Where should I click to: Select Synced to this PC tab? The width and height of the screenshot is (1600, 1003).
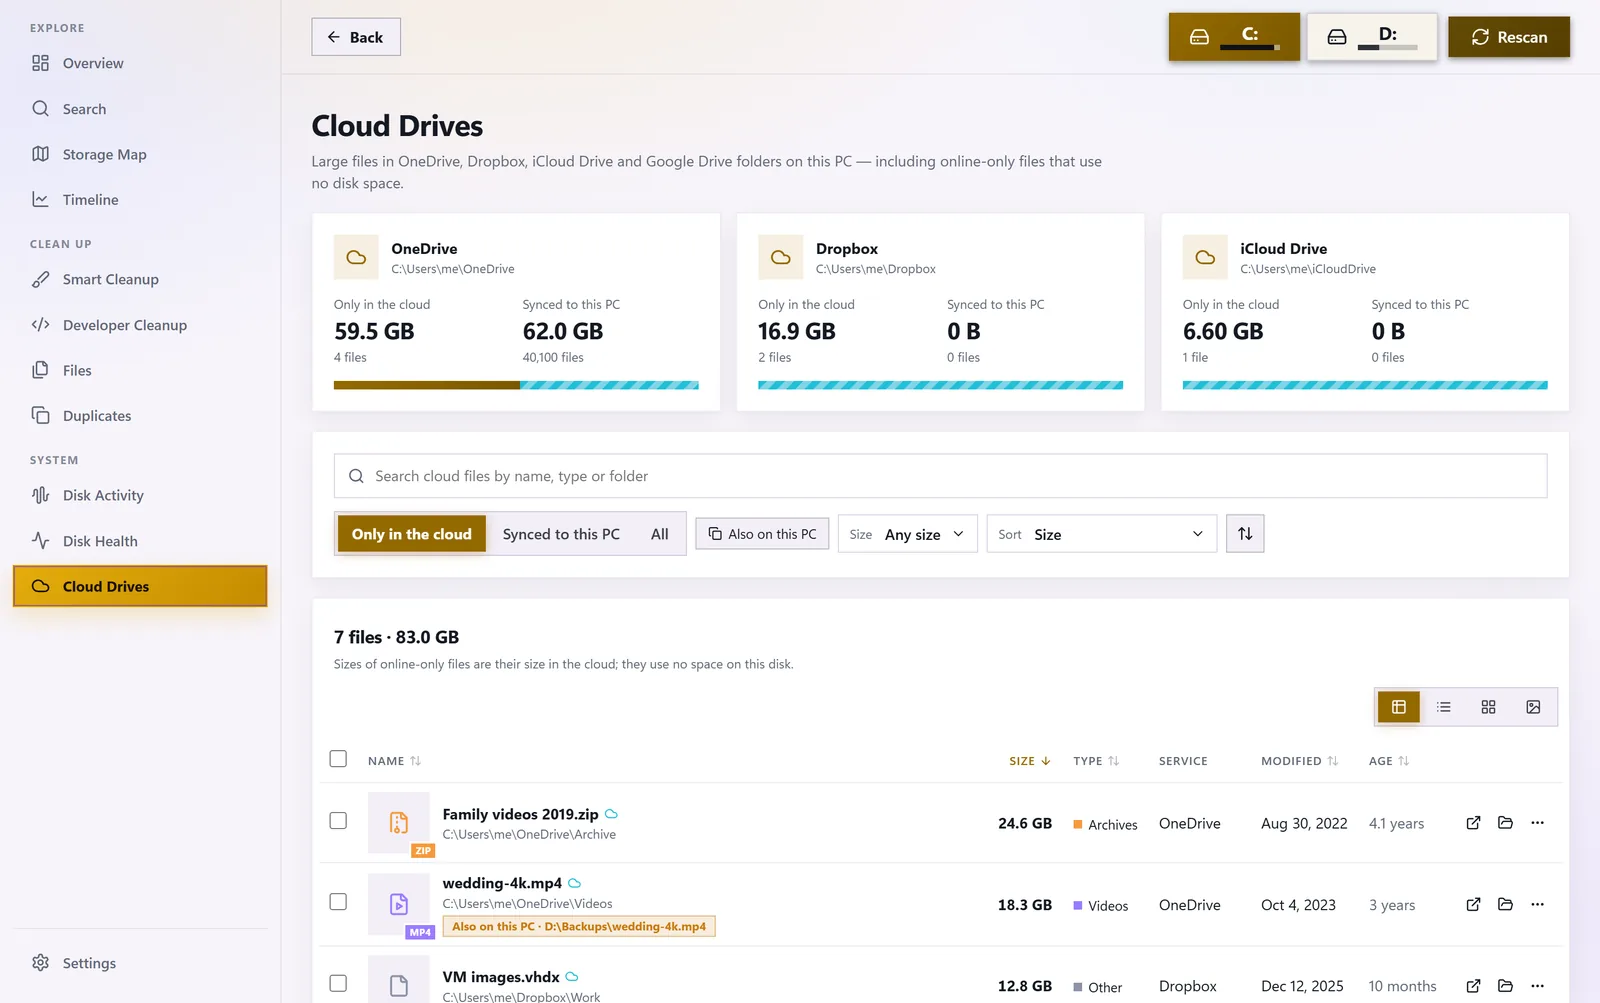pos(561,534)
